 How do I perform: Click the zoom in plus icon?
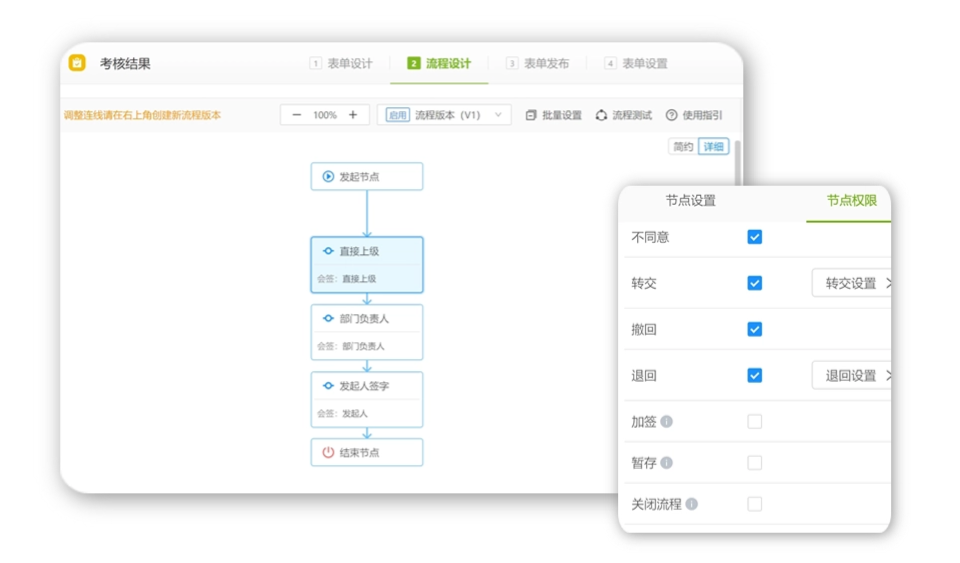pyautogui.click(x=353, y=115)
